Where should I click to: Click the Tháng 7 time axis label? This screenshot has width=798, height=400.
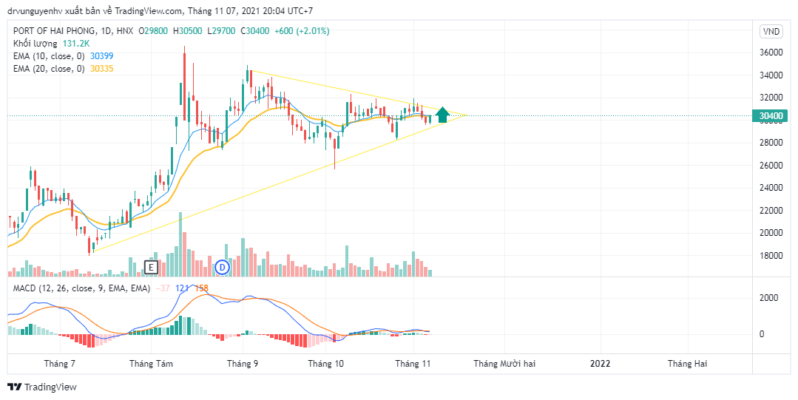click(x=60, y=364)
